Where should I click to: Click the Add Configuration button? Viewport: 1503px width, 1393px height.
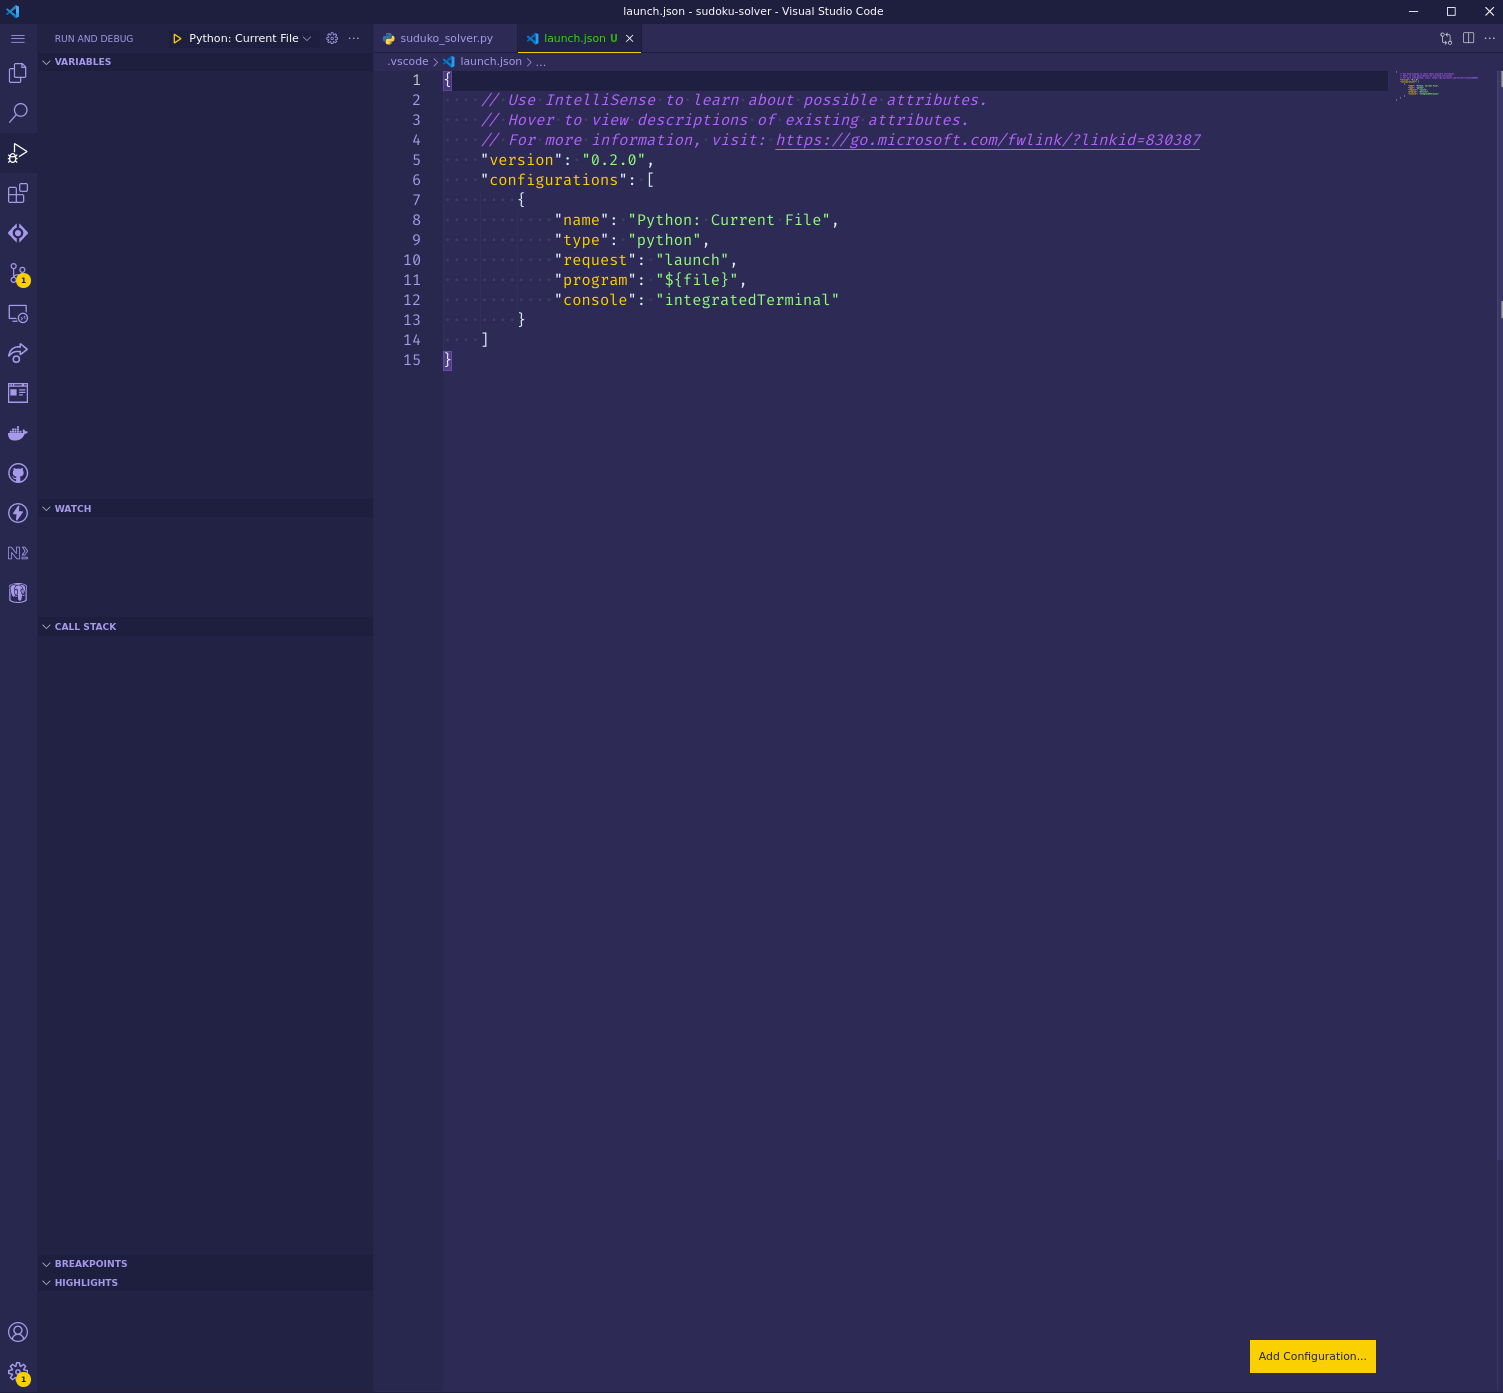tap(1311, 1356)
